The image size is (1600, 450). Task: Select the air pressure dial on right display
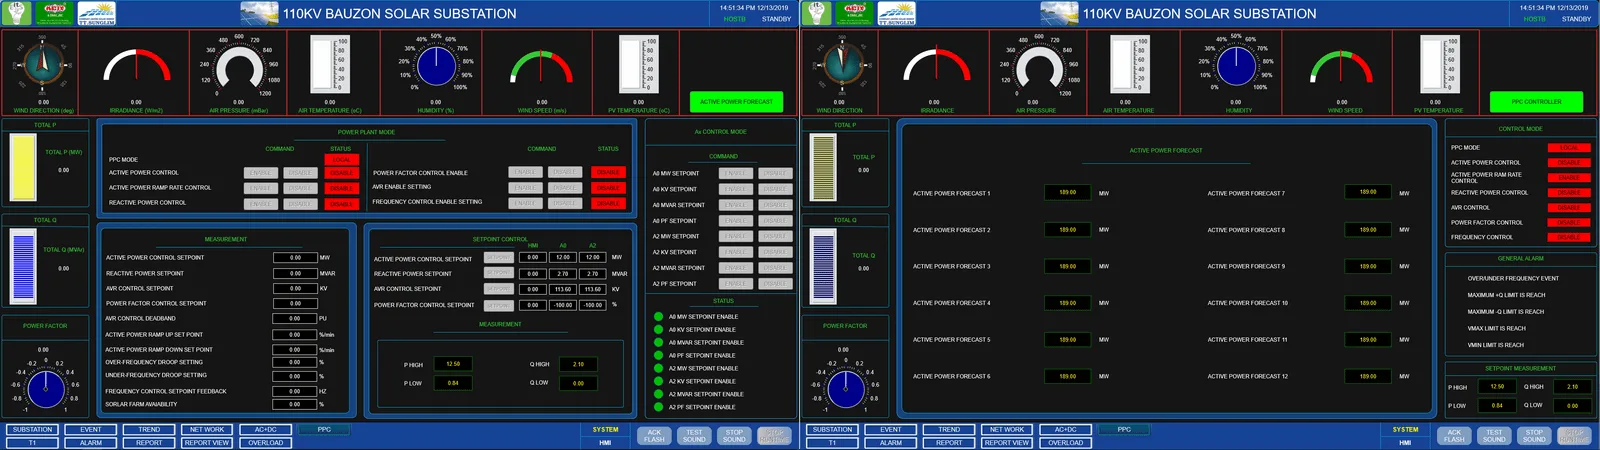pos(1040,68)
